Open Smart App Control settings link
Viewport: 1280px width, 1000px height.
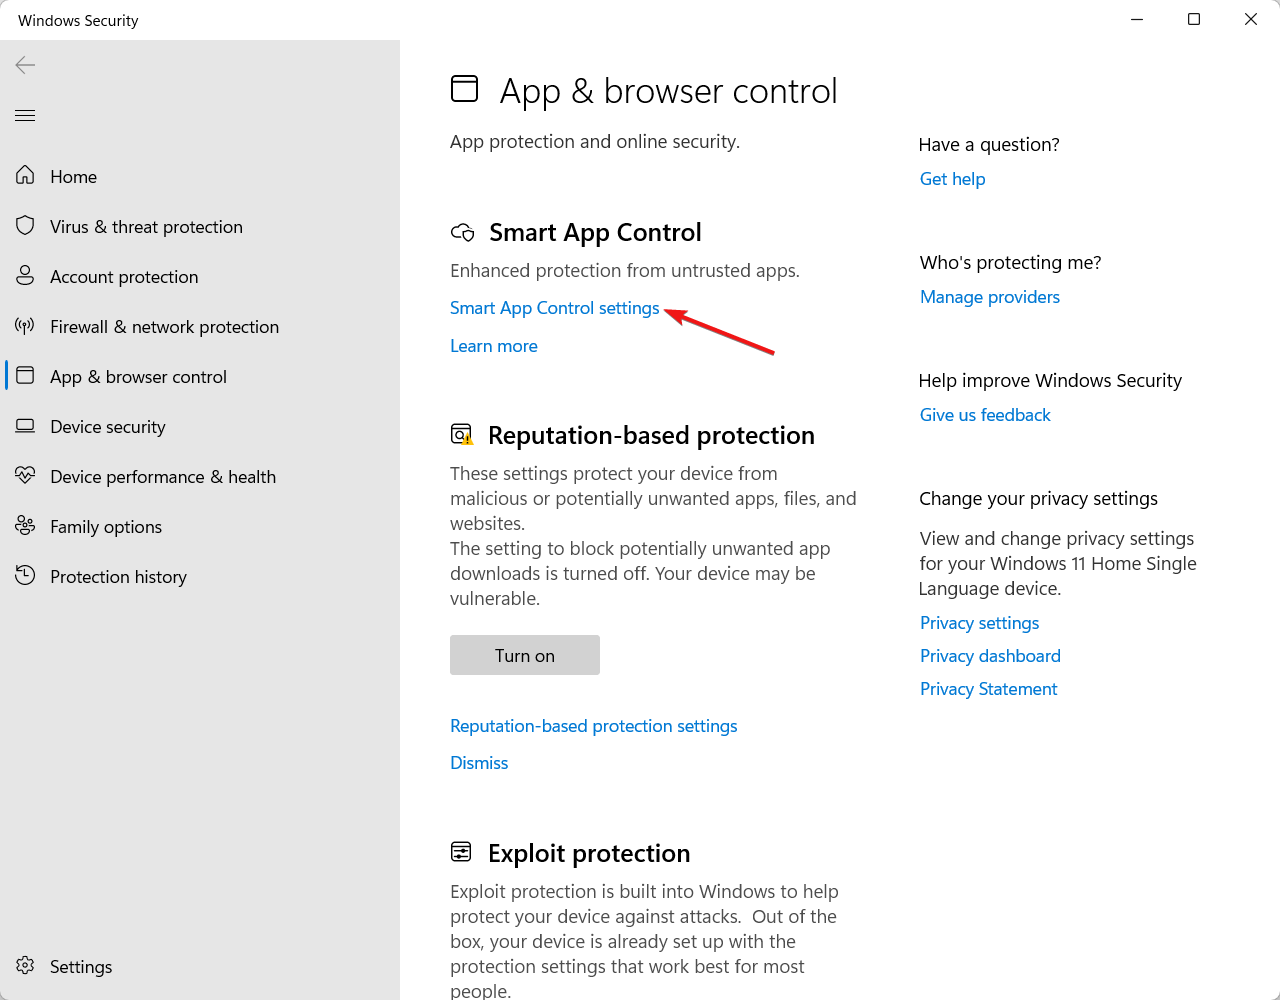point(555,308)
